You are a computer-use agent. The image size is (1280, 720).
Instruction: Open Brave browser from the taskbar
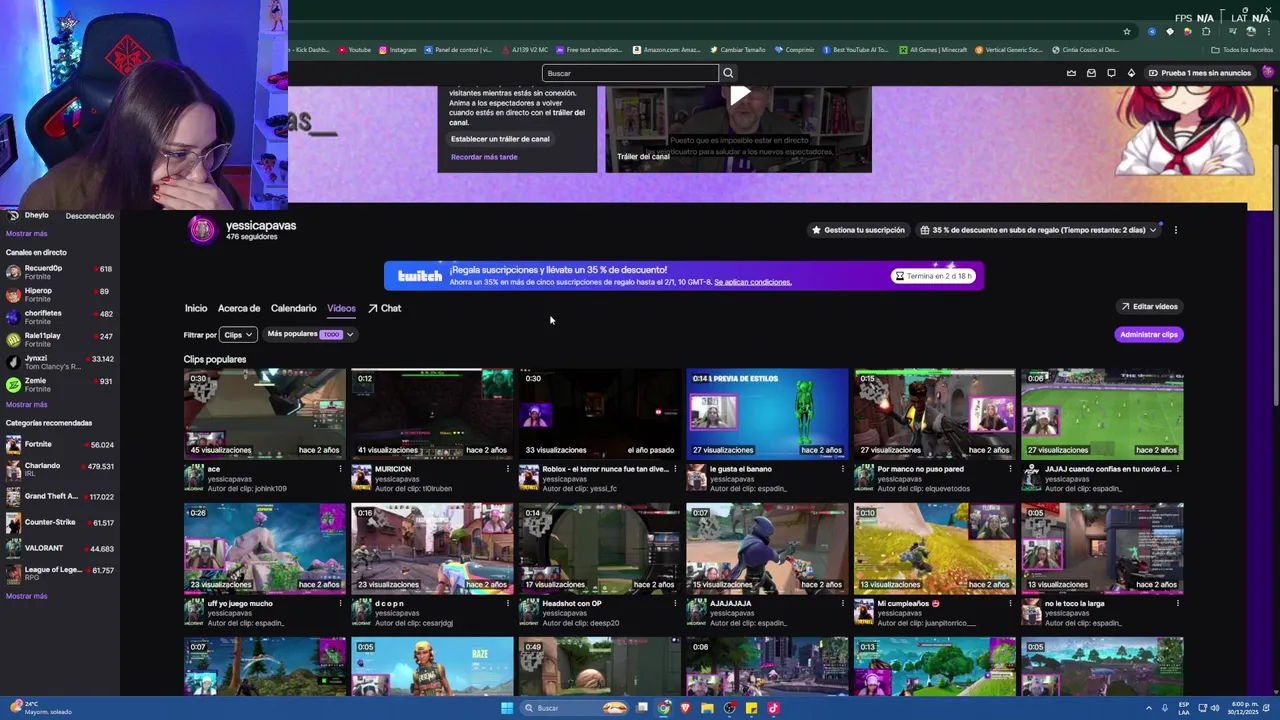coord(685,708)
